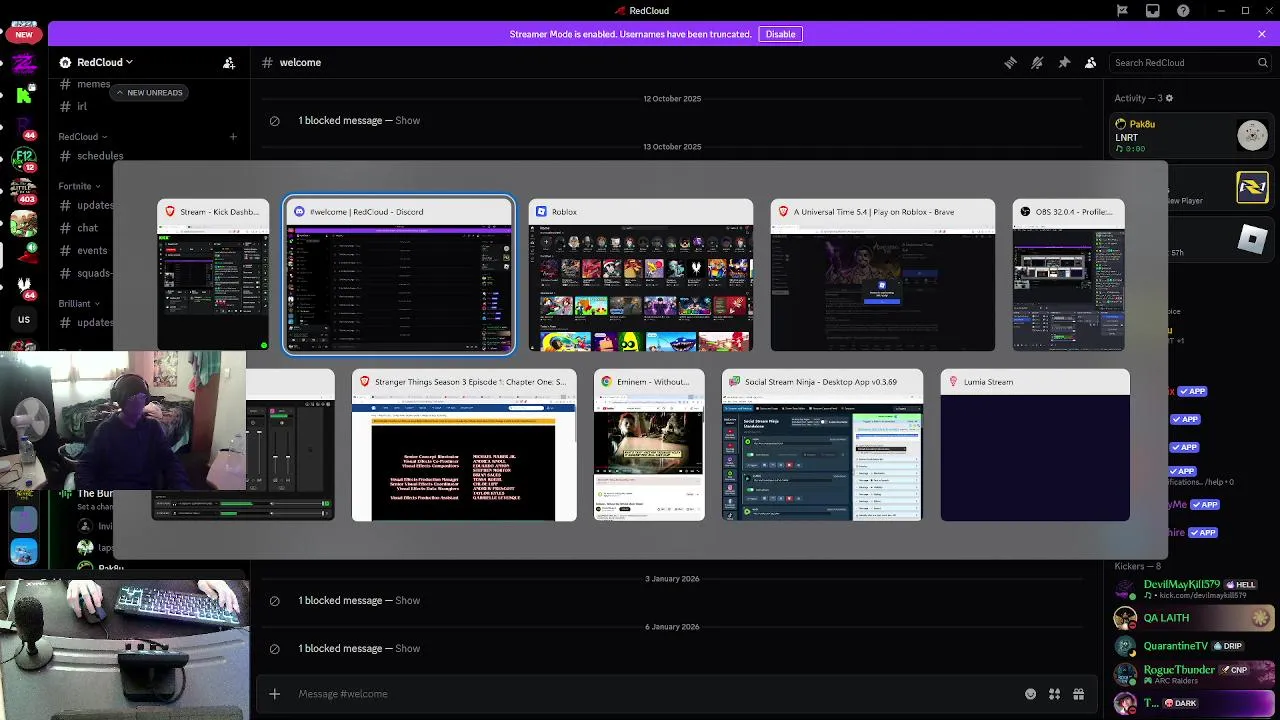
Task: Open RogueThunder member entry
Action: click(x=1192, y=674)
